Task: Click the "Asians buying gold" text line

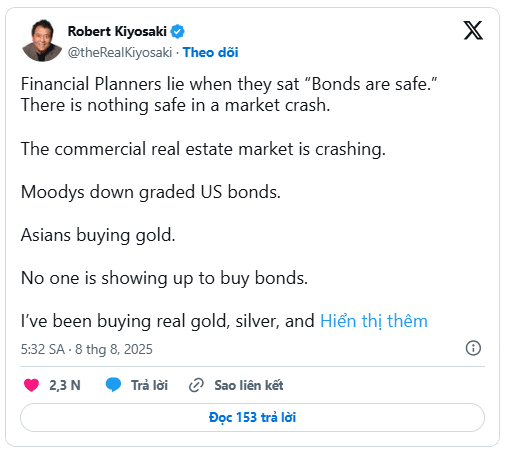Action: 98,235
